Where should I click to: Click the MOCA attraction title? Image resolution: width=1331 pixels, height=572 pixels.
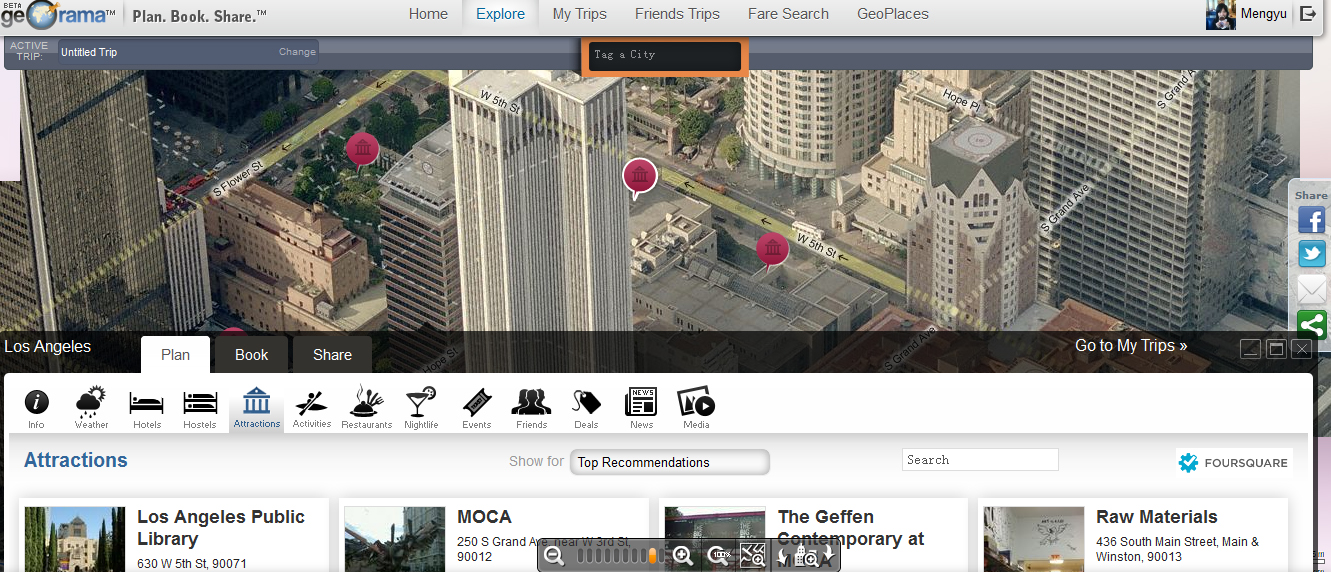point(484,517)
